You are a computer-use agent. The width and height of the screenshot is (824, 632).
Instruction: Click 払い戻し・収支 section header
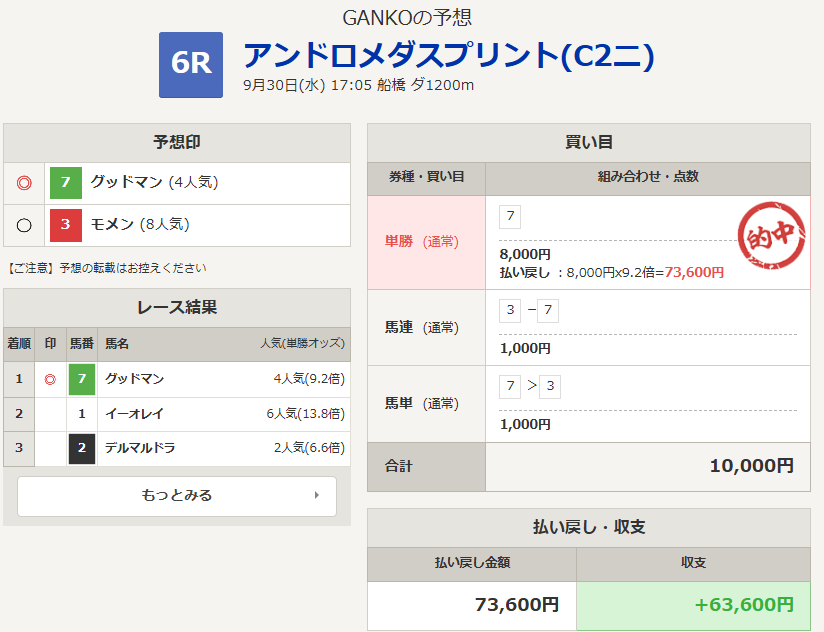[x=589, y=527]
